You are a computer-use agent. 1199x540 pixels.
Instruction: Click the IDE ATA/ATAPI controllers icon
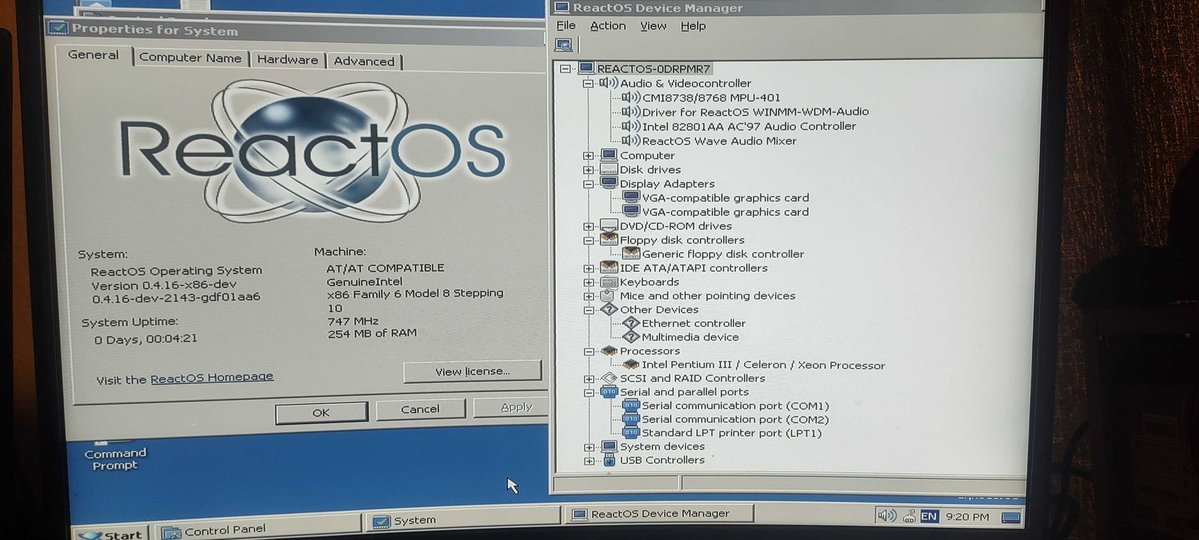point(609,268)
